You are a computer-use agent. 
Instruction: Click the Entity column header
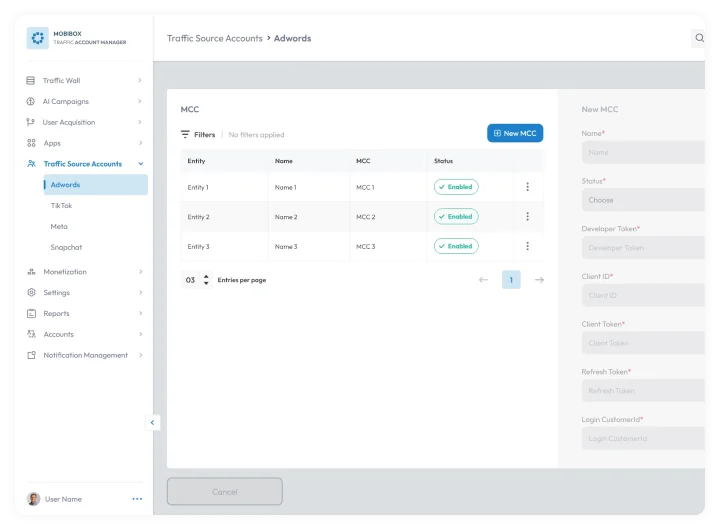point(196,161)
